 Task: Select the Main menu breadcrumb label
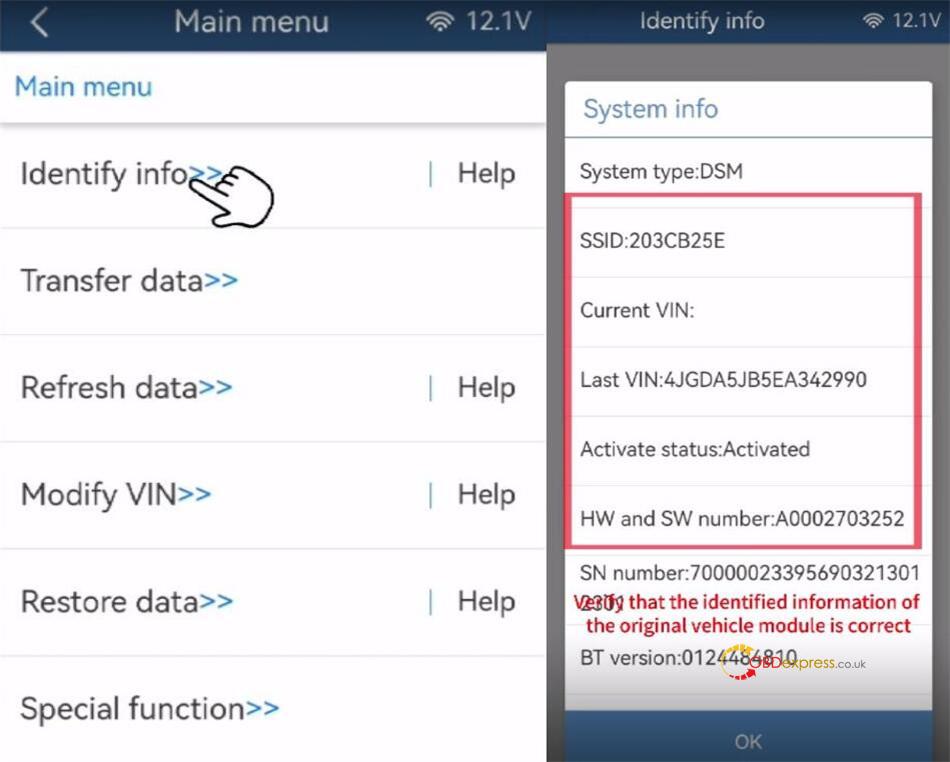tap(83, 87)
